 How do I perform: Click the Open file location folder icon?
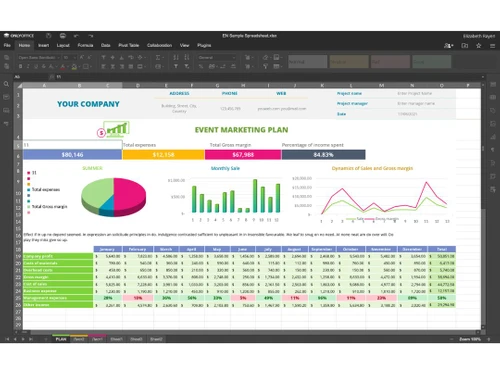point(465,45)
